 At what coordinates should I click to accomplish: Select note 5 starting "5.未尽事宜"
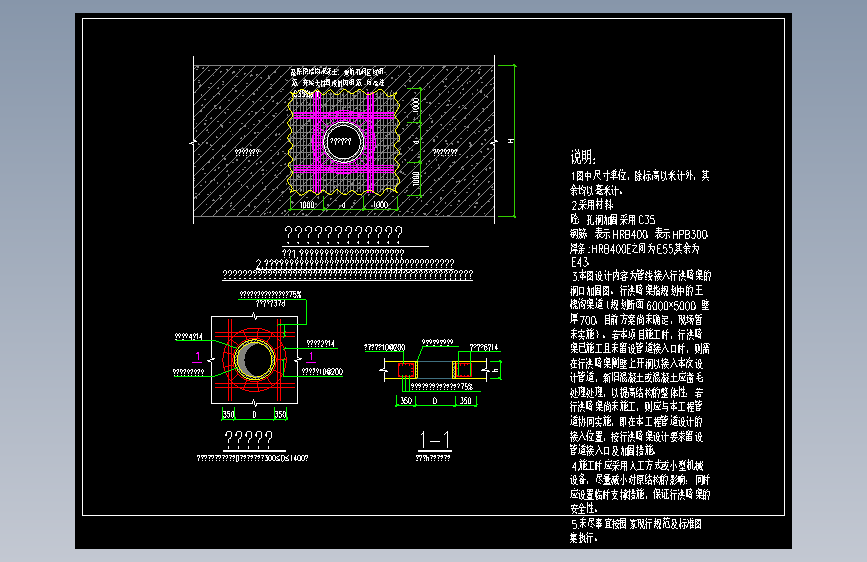636,530
